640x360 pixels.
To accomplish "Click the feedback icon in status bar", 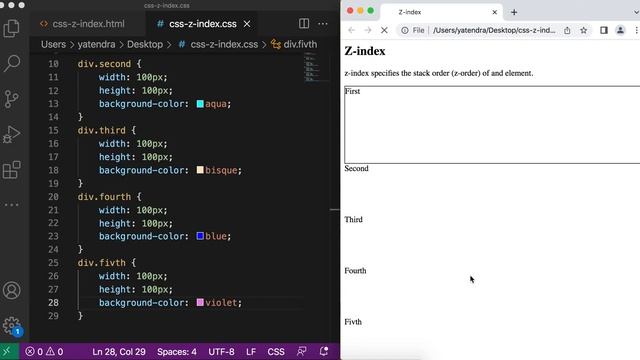I will (x=302, y=351).
